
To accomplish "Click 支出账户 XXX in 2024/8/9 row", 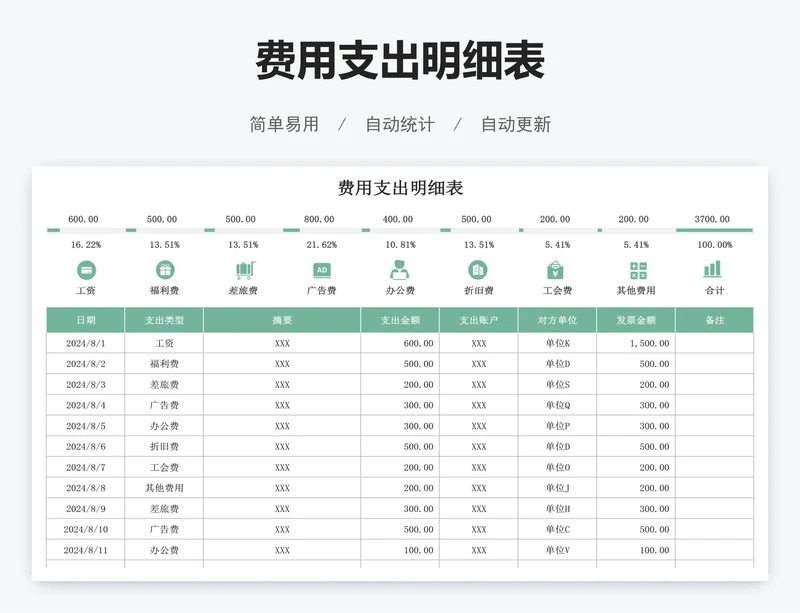I will coord(479,509).
